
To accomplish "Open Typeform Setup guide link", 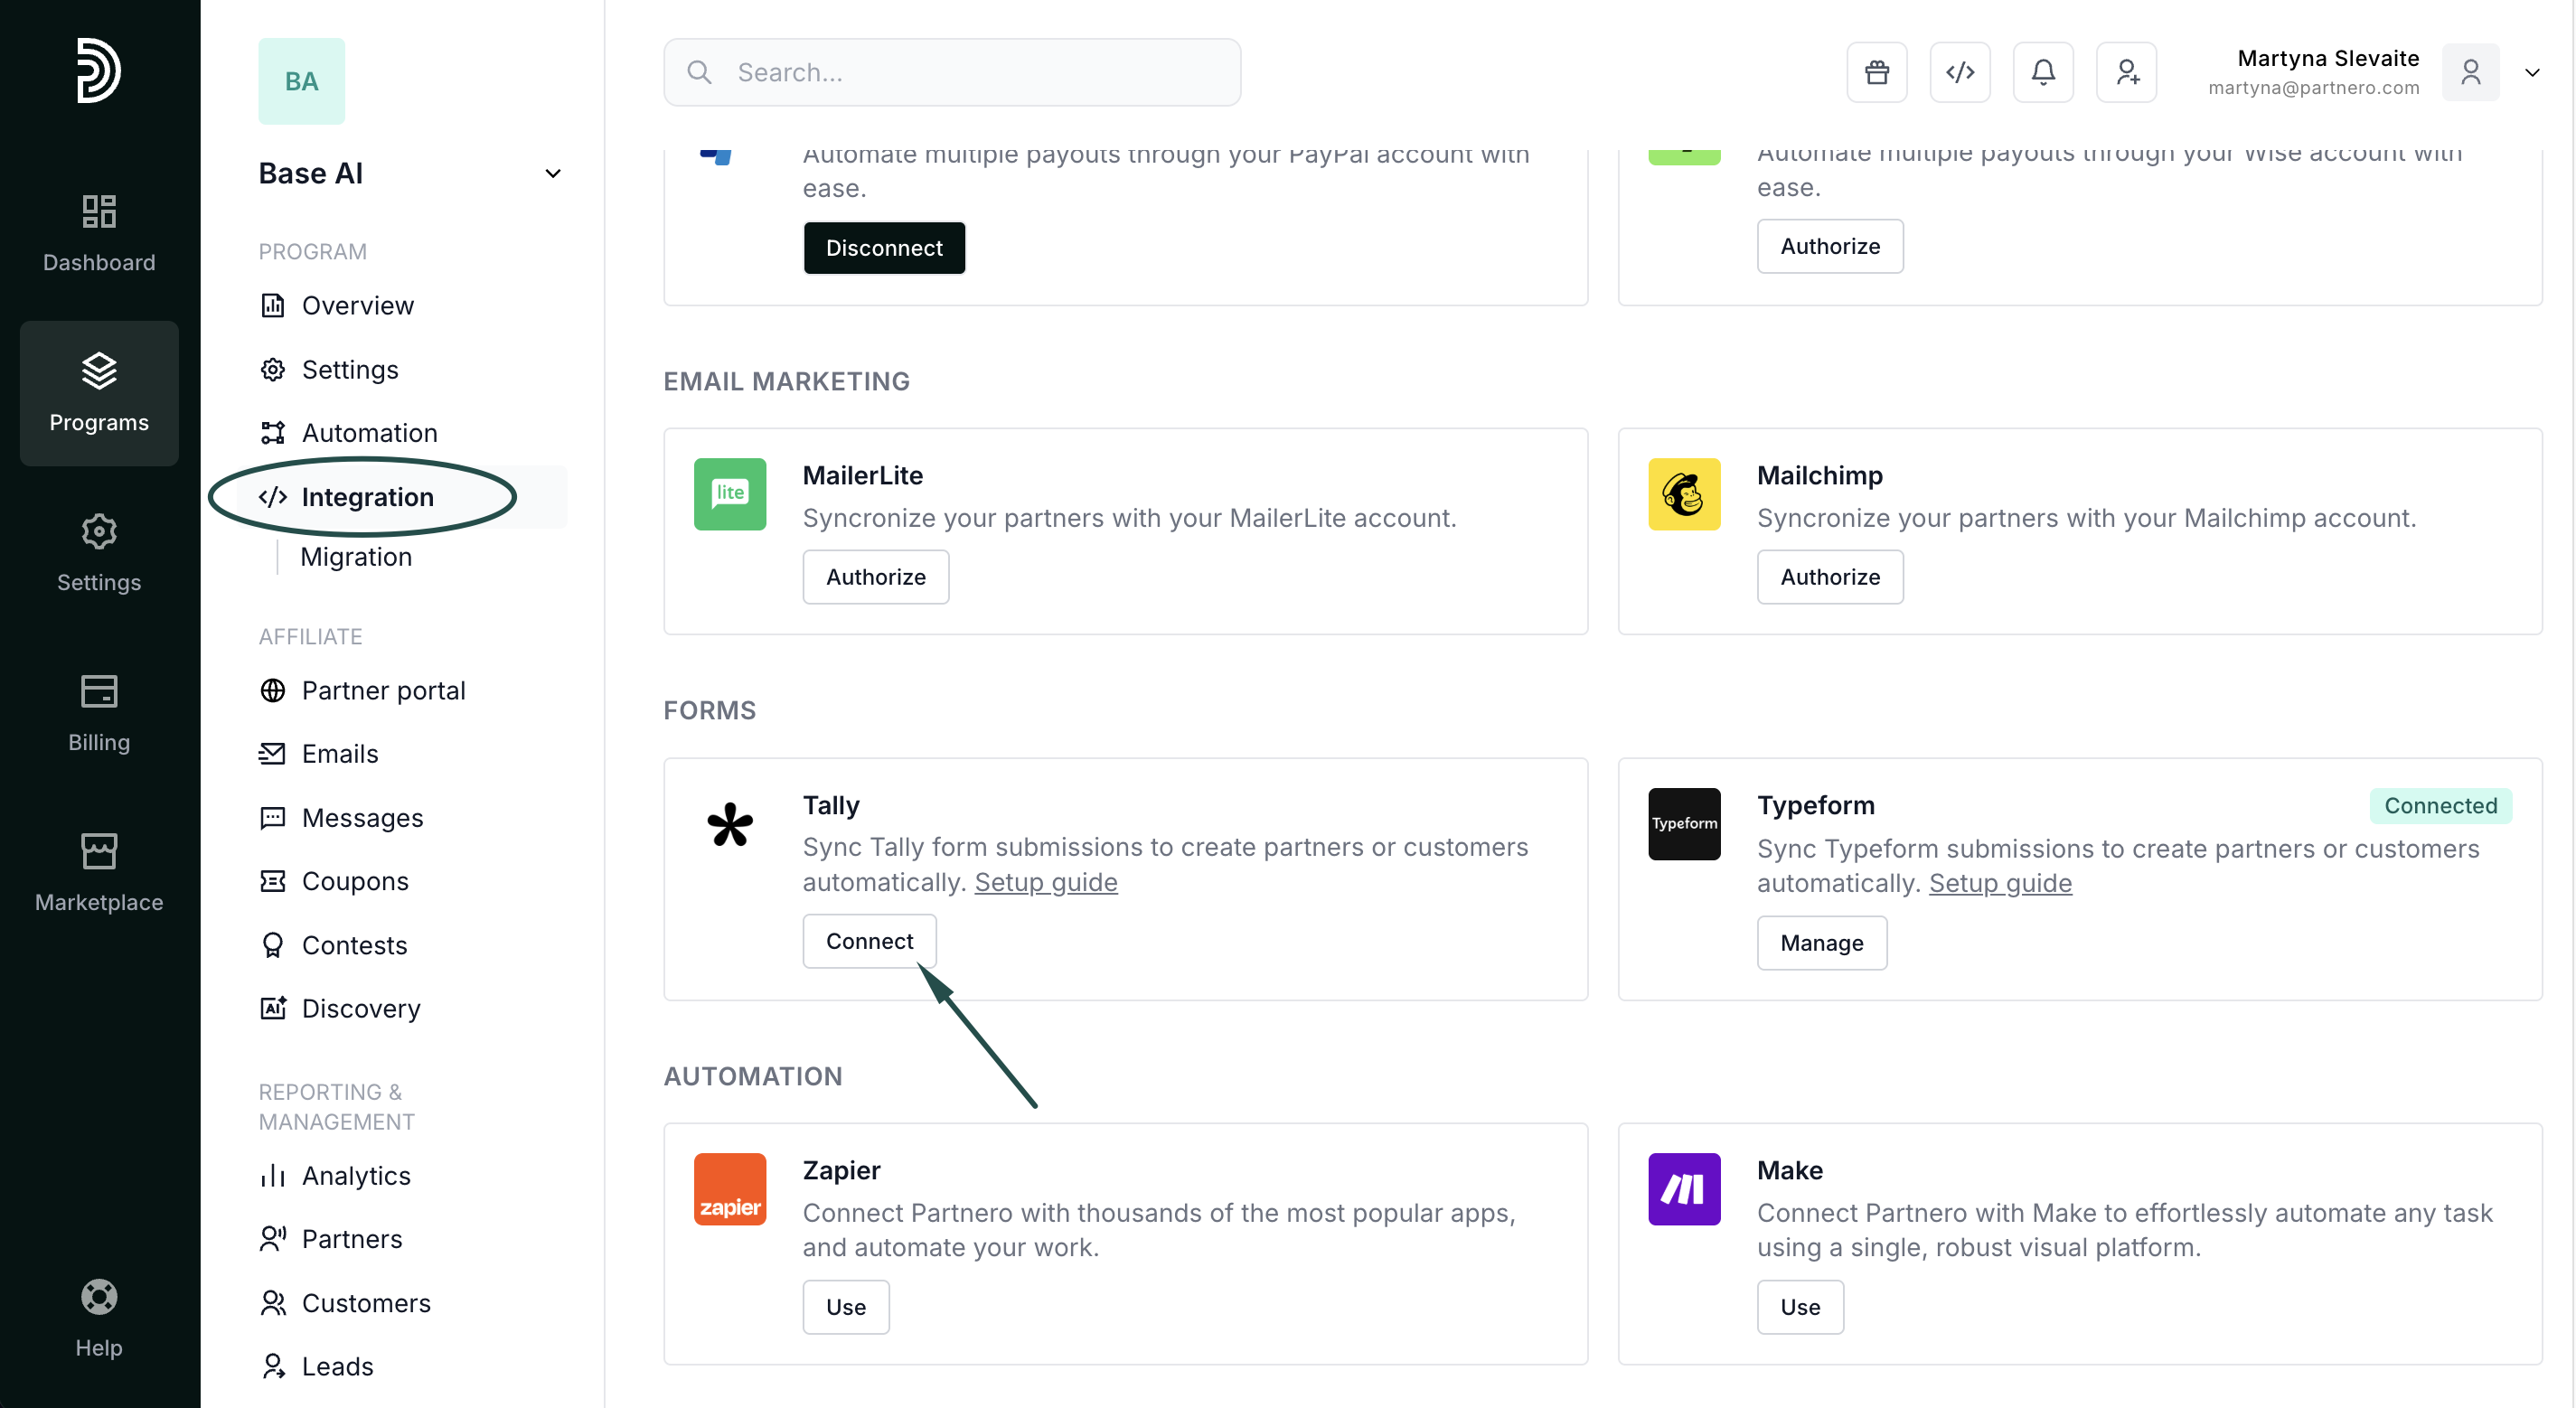I will pos(1999,883).
